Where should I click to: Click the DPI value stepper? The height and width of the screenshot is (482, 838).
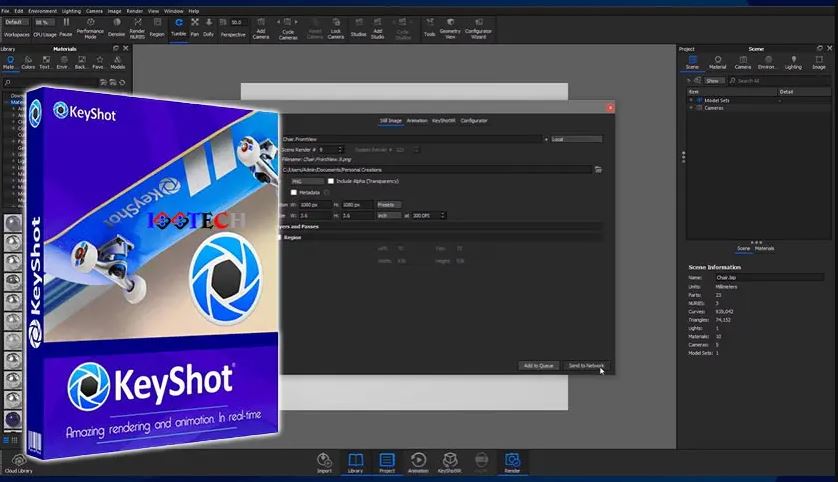click(442, 215)
